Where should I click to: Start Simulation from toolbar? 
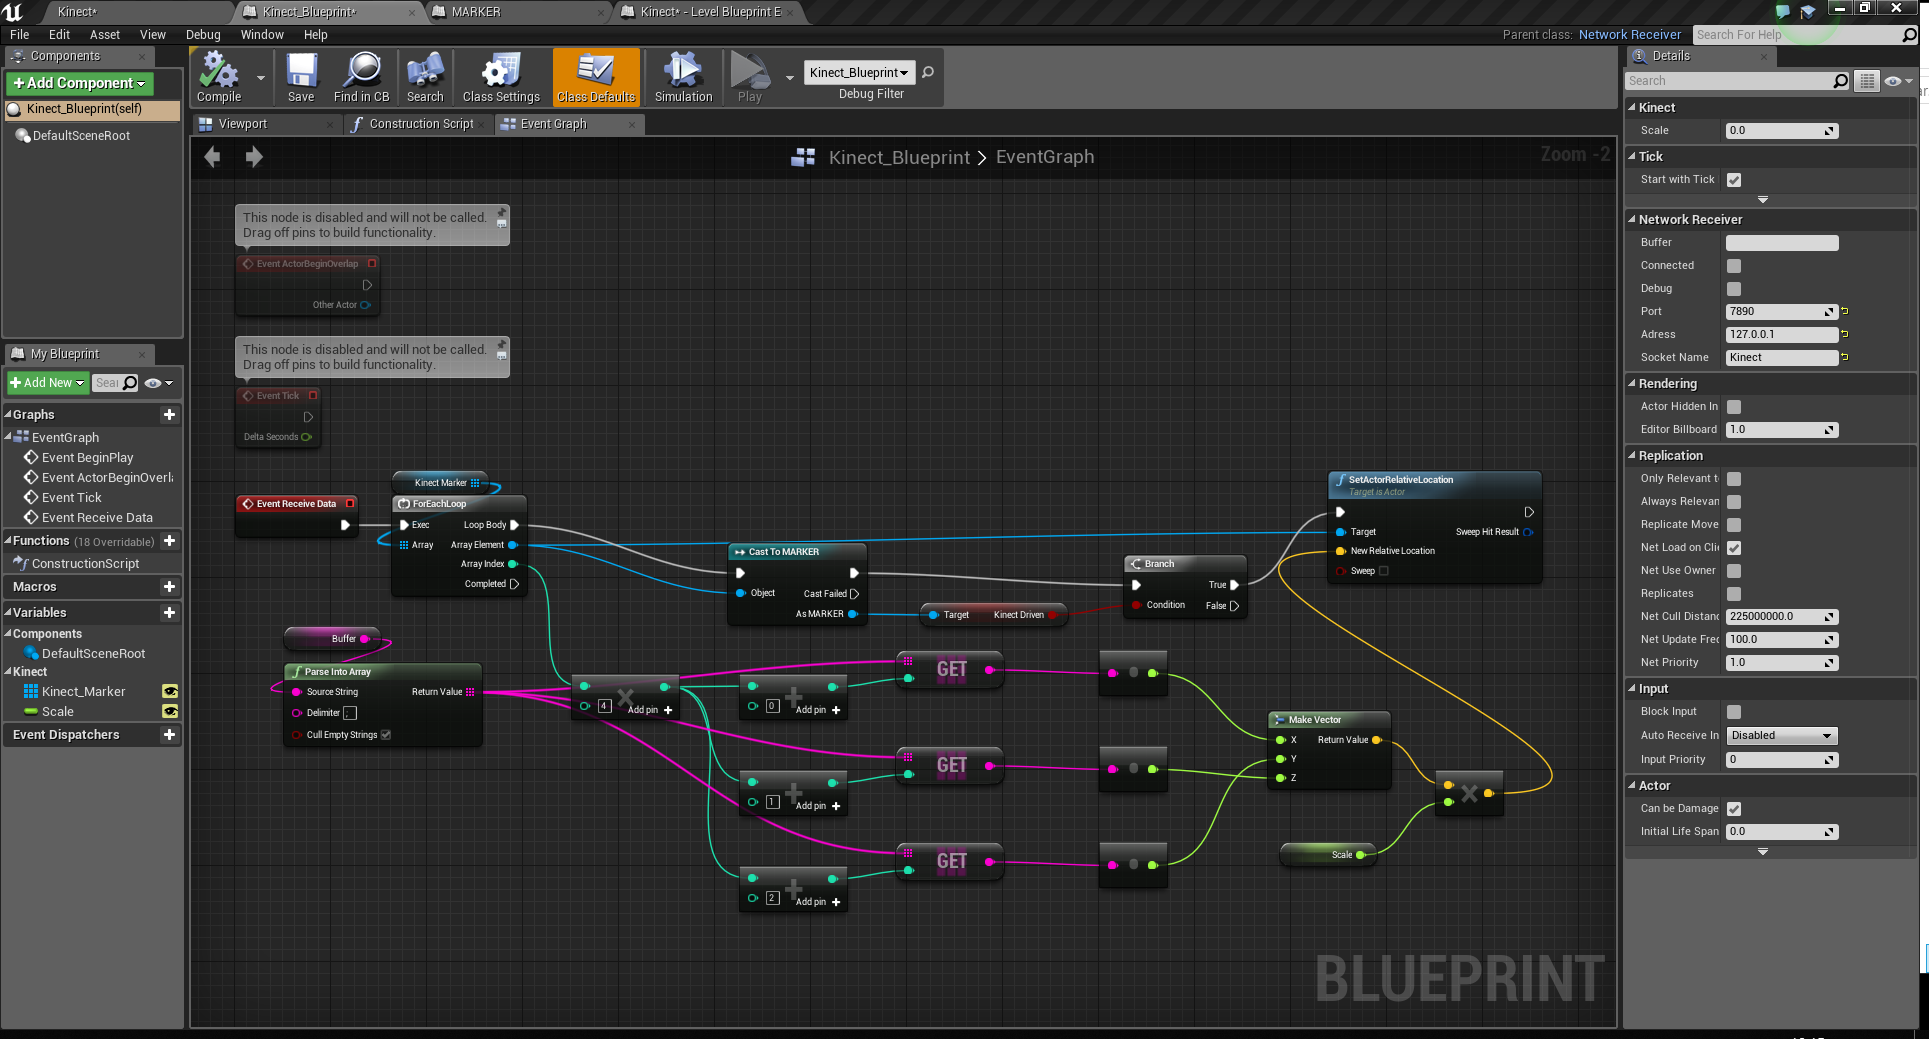tap(684, 77)
